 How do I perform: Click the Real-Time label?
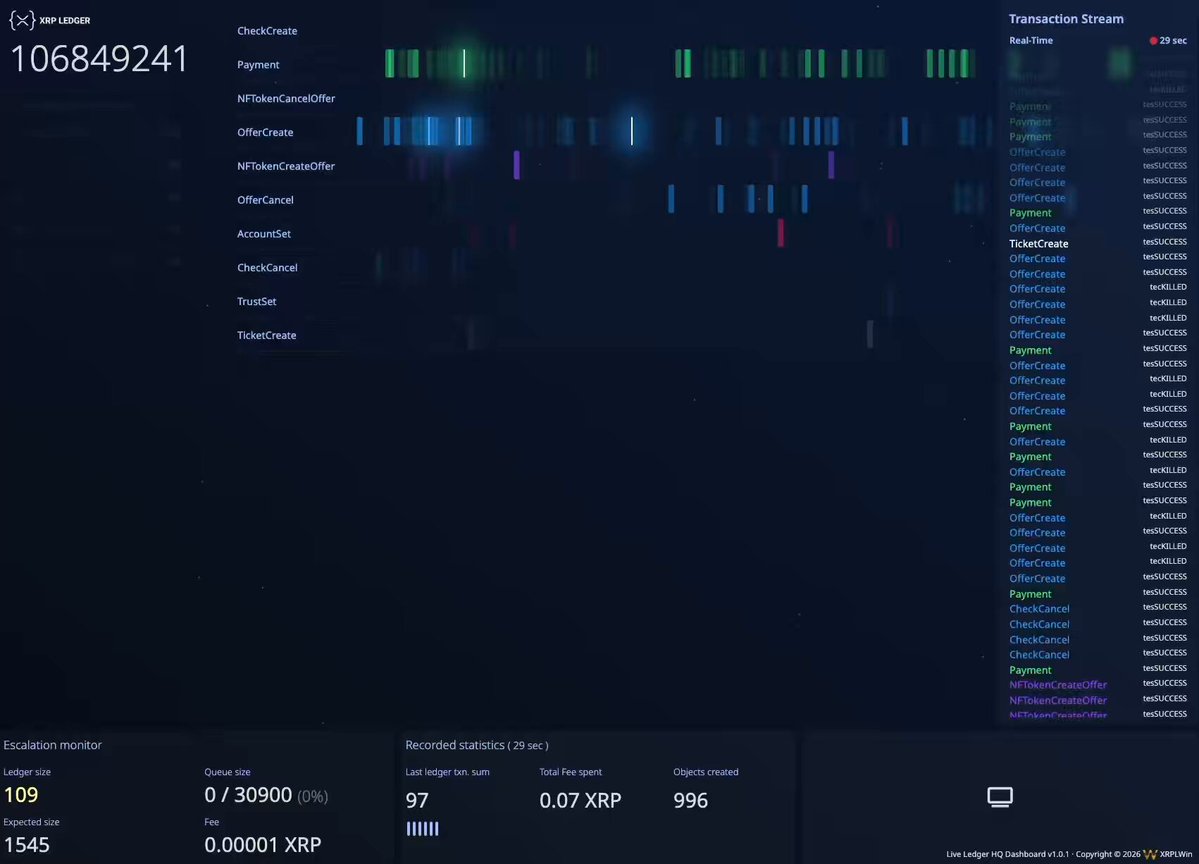click(x=1031, y=41)
